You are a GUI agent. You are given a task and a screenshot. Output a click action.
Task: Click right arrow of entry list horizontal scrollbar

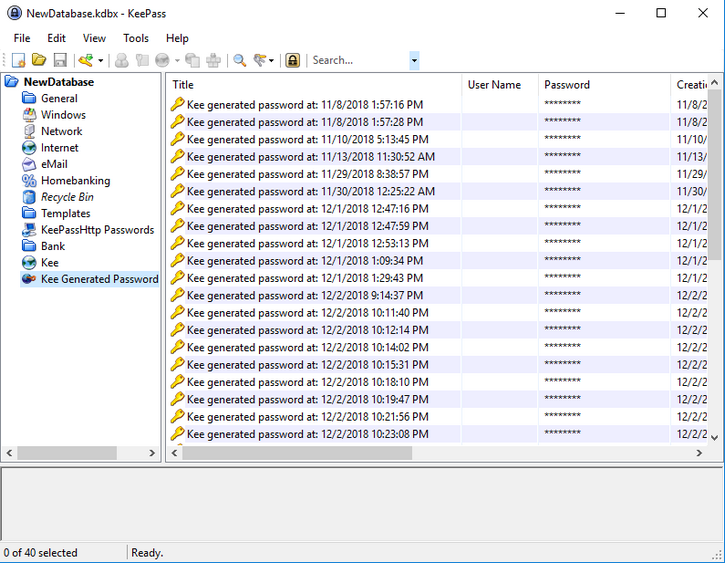tap(700, 453)
